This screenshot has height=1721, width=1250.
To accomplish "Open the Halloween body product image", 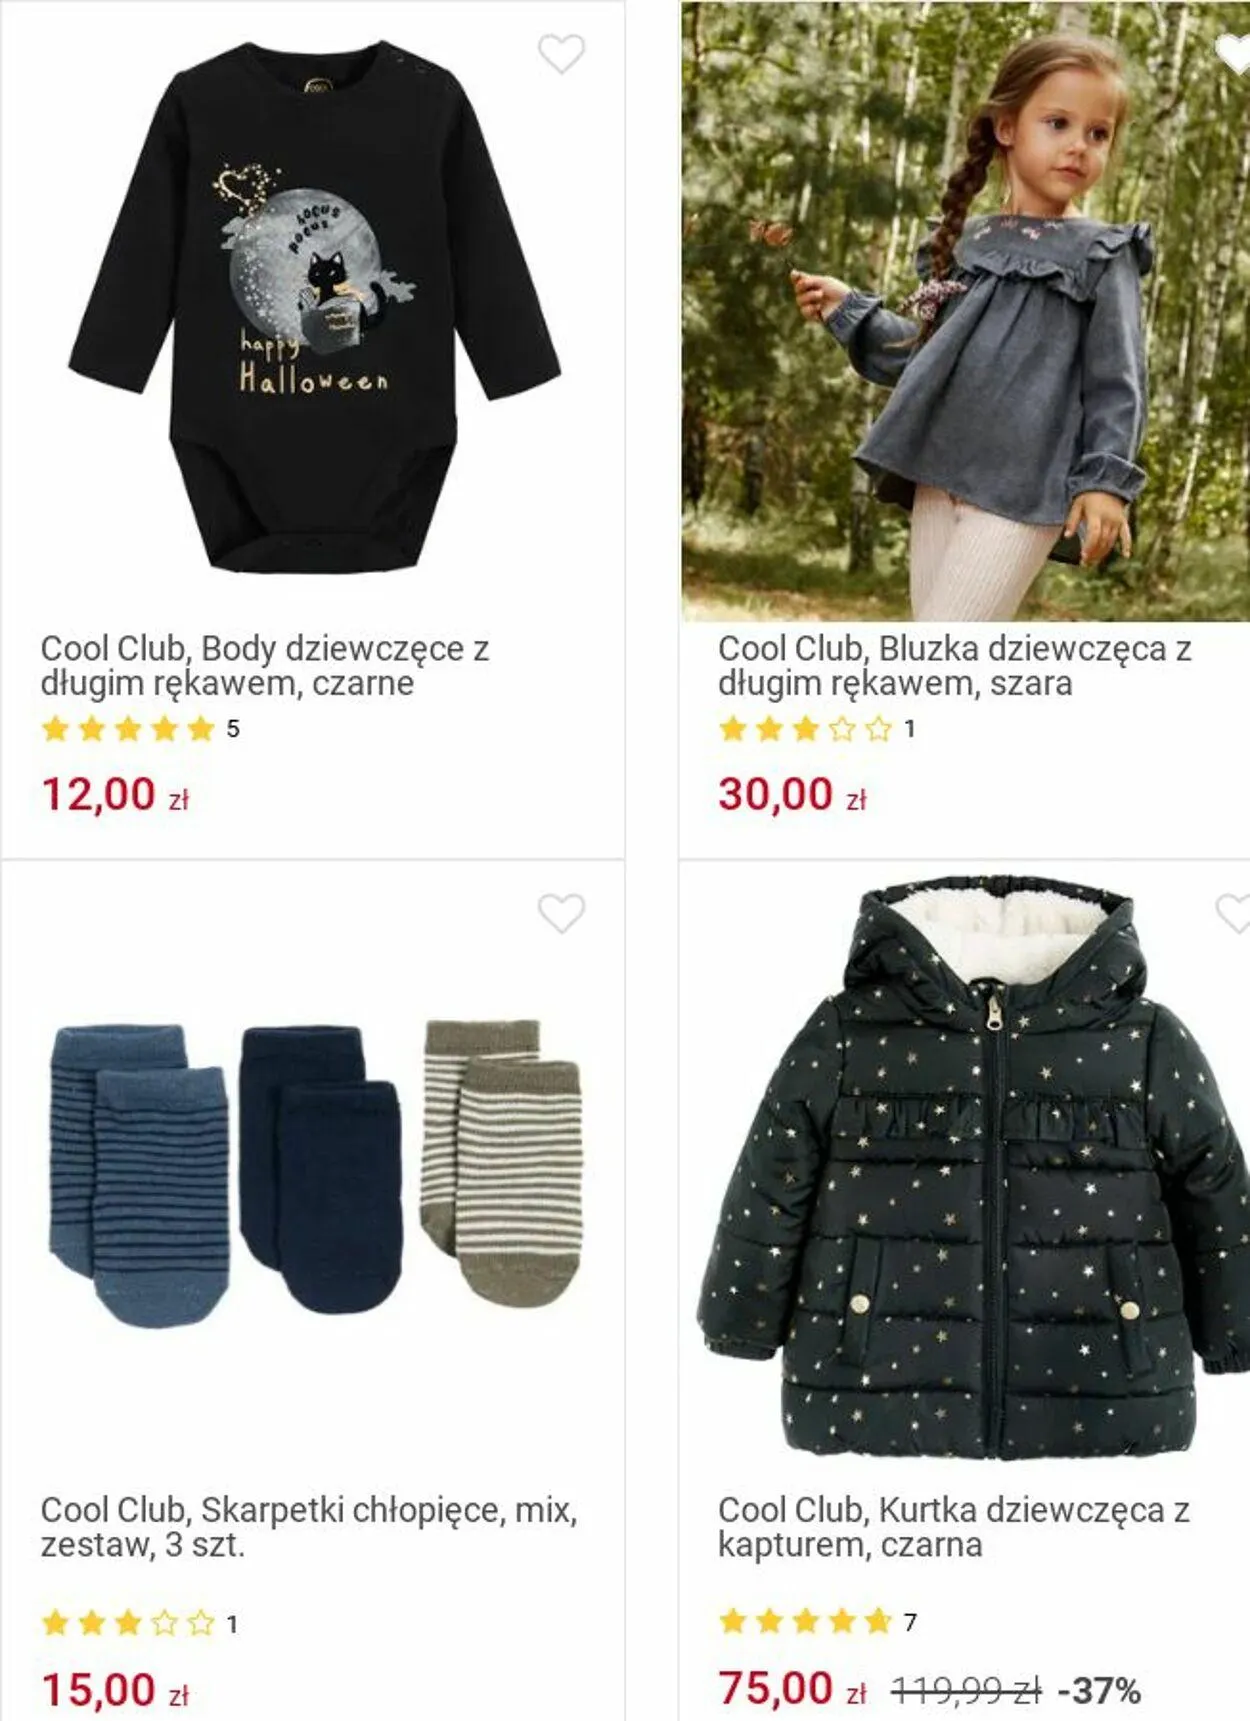I will pyautogui.click(x=314, y=307).
